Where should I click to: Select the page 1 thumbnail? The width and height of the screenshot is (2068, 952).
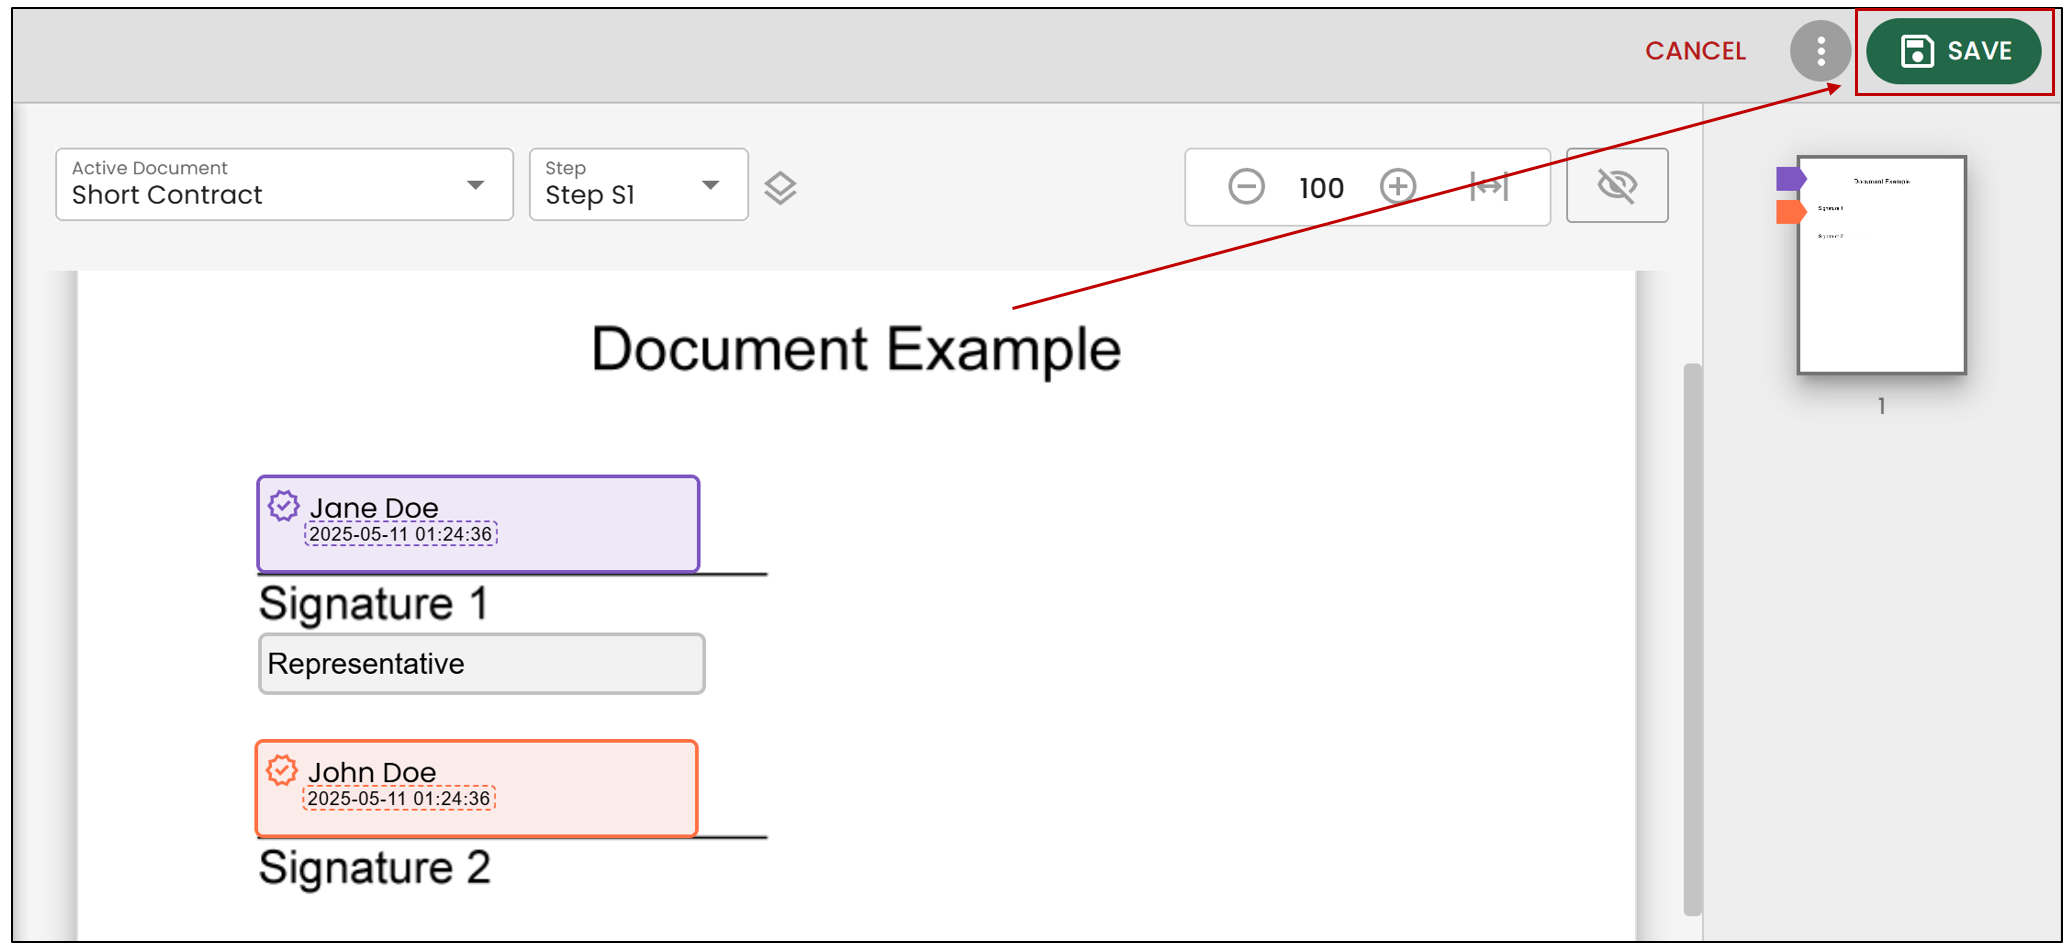coord(1881,265)
